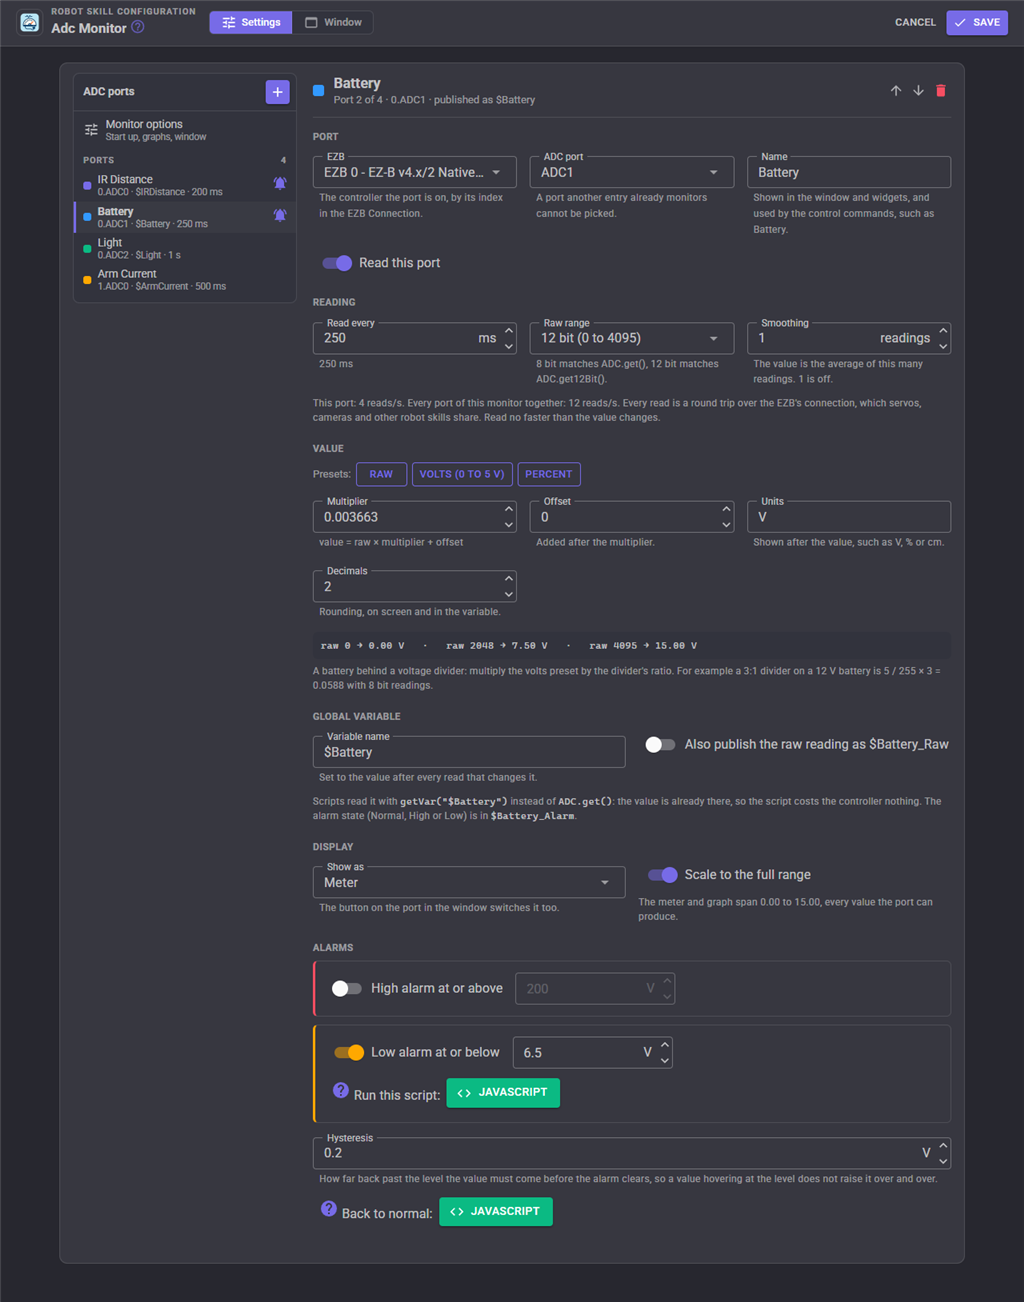This screenshot has height=1302, width=1024.
Task: Apply the PERCENT preset
Action: pyautogui.click(x=549, y=474)
